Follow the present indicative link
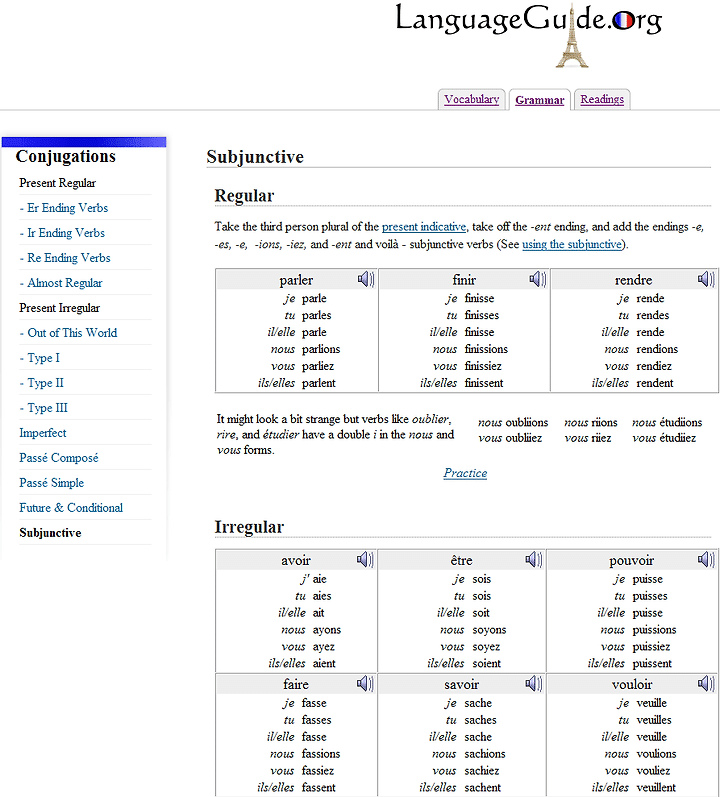The width and height of the screenshot is (720, 797). 424,227
